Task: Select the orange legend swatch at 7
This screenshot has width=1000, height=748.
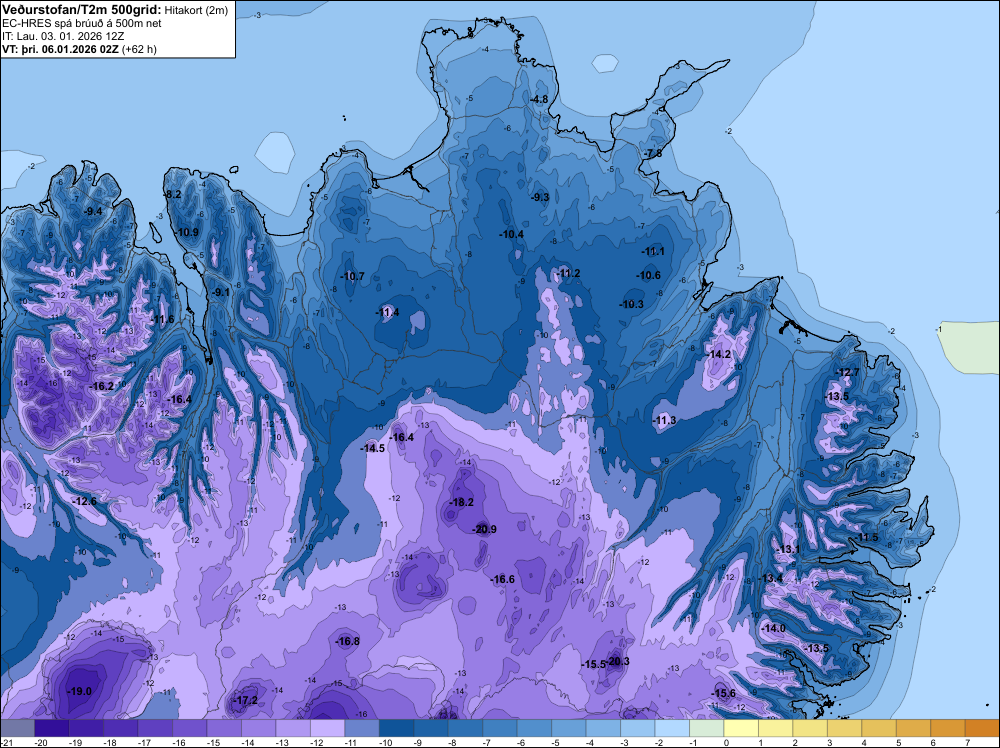Action: pos(983,728)
